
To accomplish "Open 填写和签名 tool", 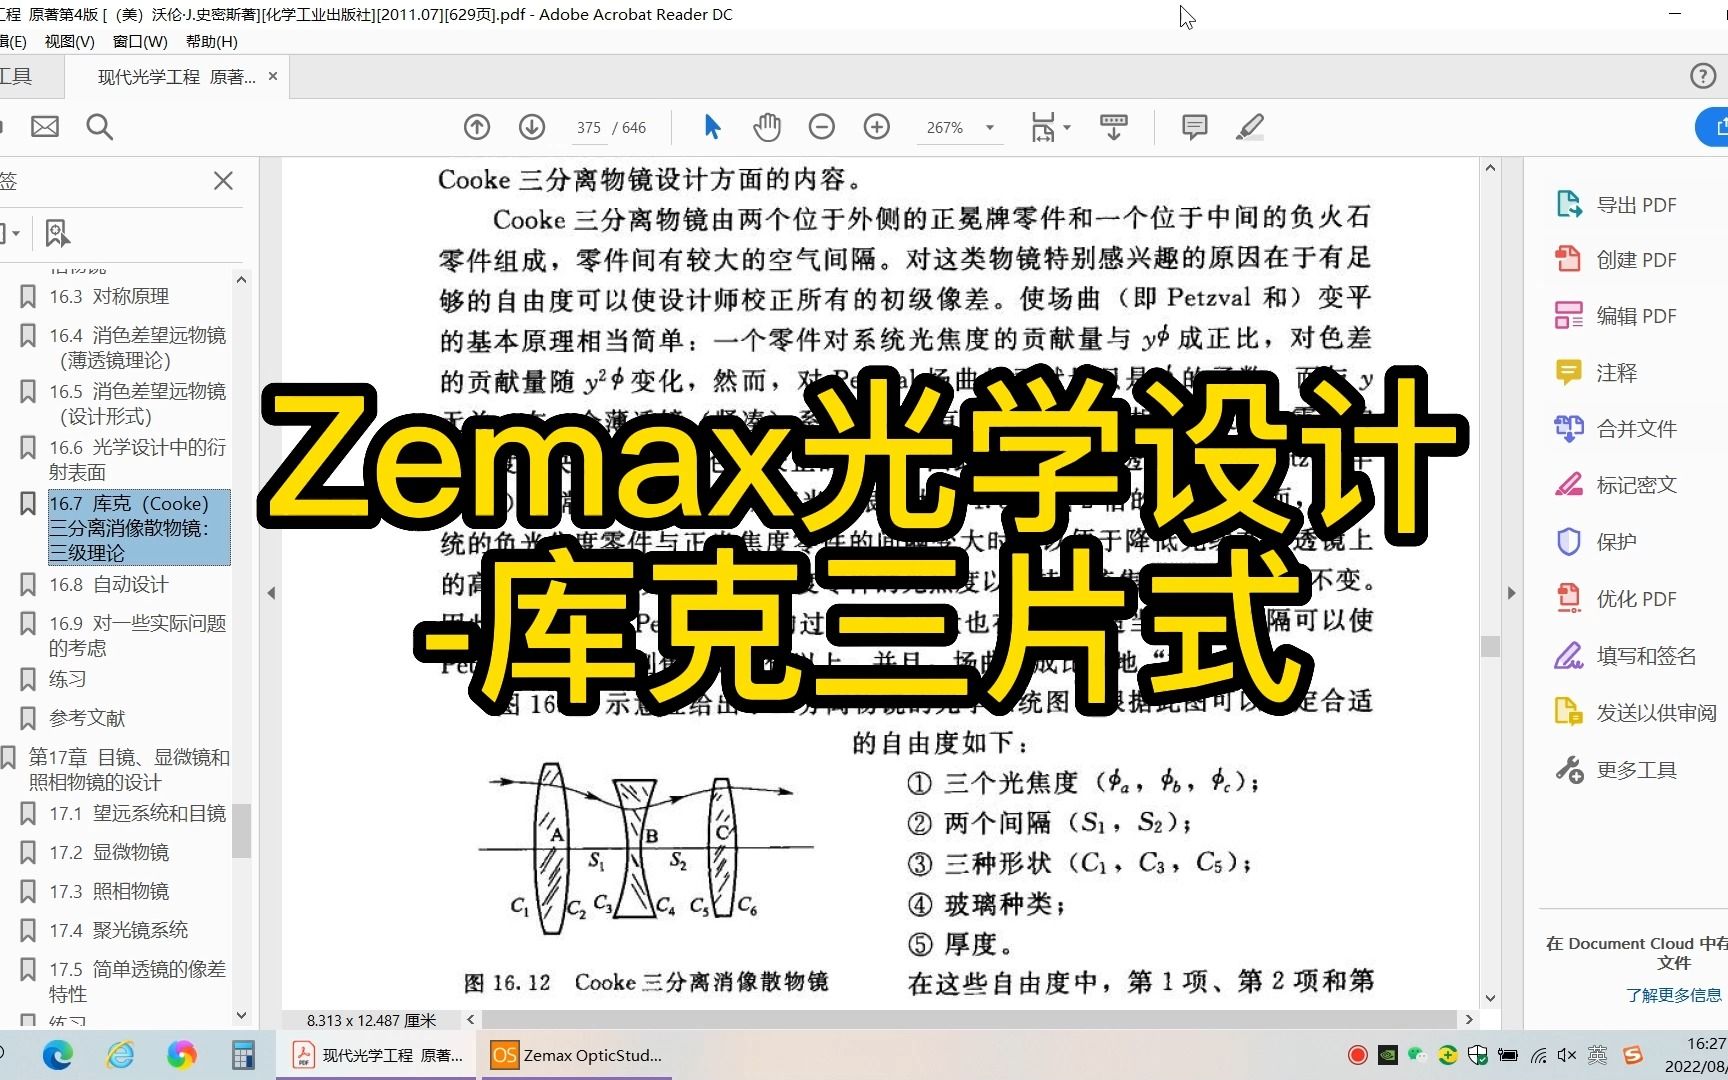I will click(x=1625, y=656).
